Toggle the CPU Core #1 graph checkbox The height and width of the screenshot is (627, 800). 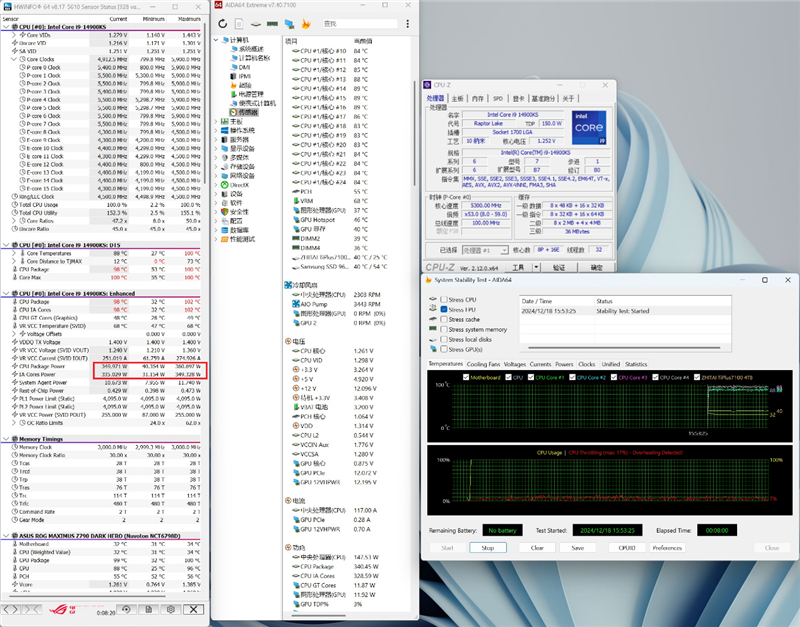click(x=531, y=378)
